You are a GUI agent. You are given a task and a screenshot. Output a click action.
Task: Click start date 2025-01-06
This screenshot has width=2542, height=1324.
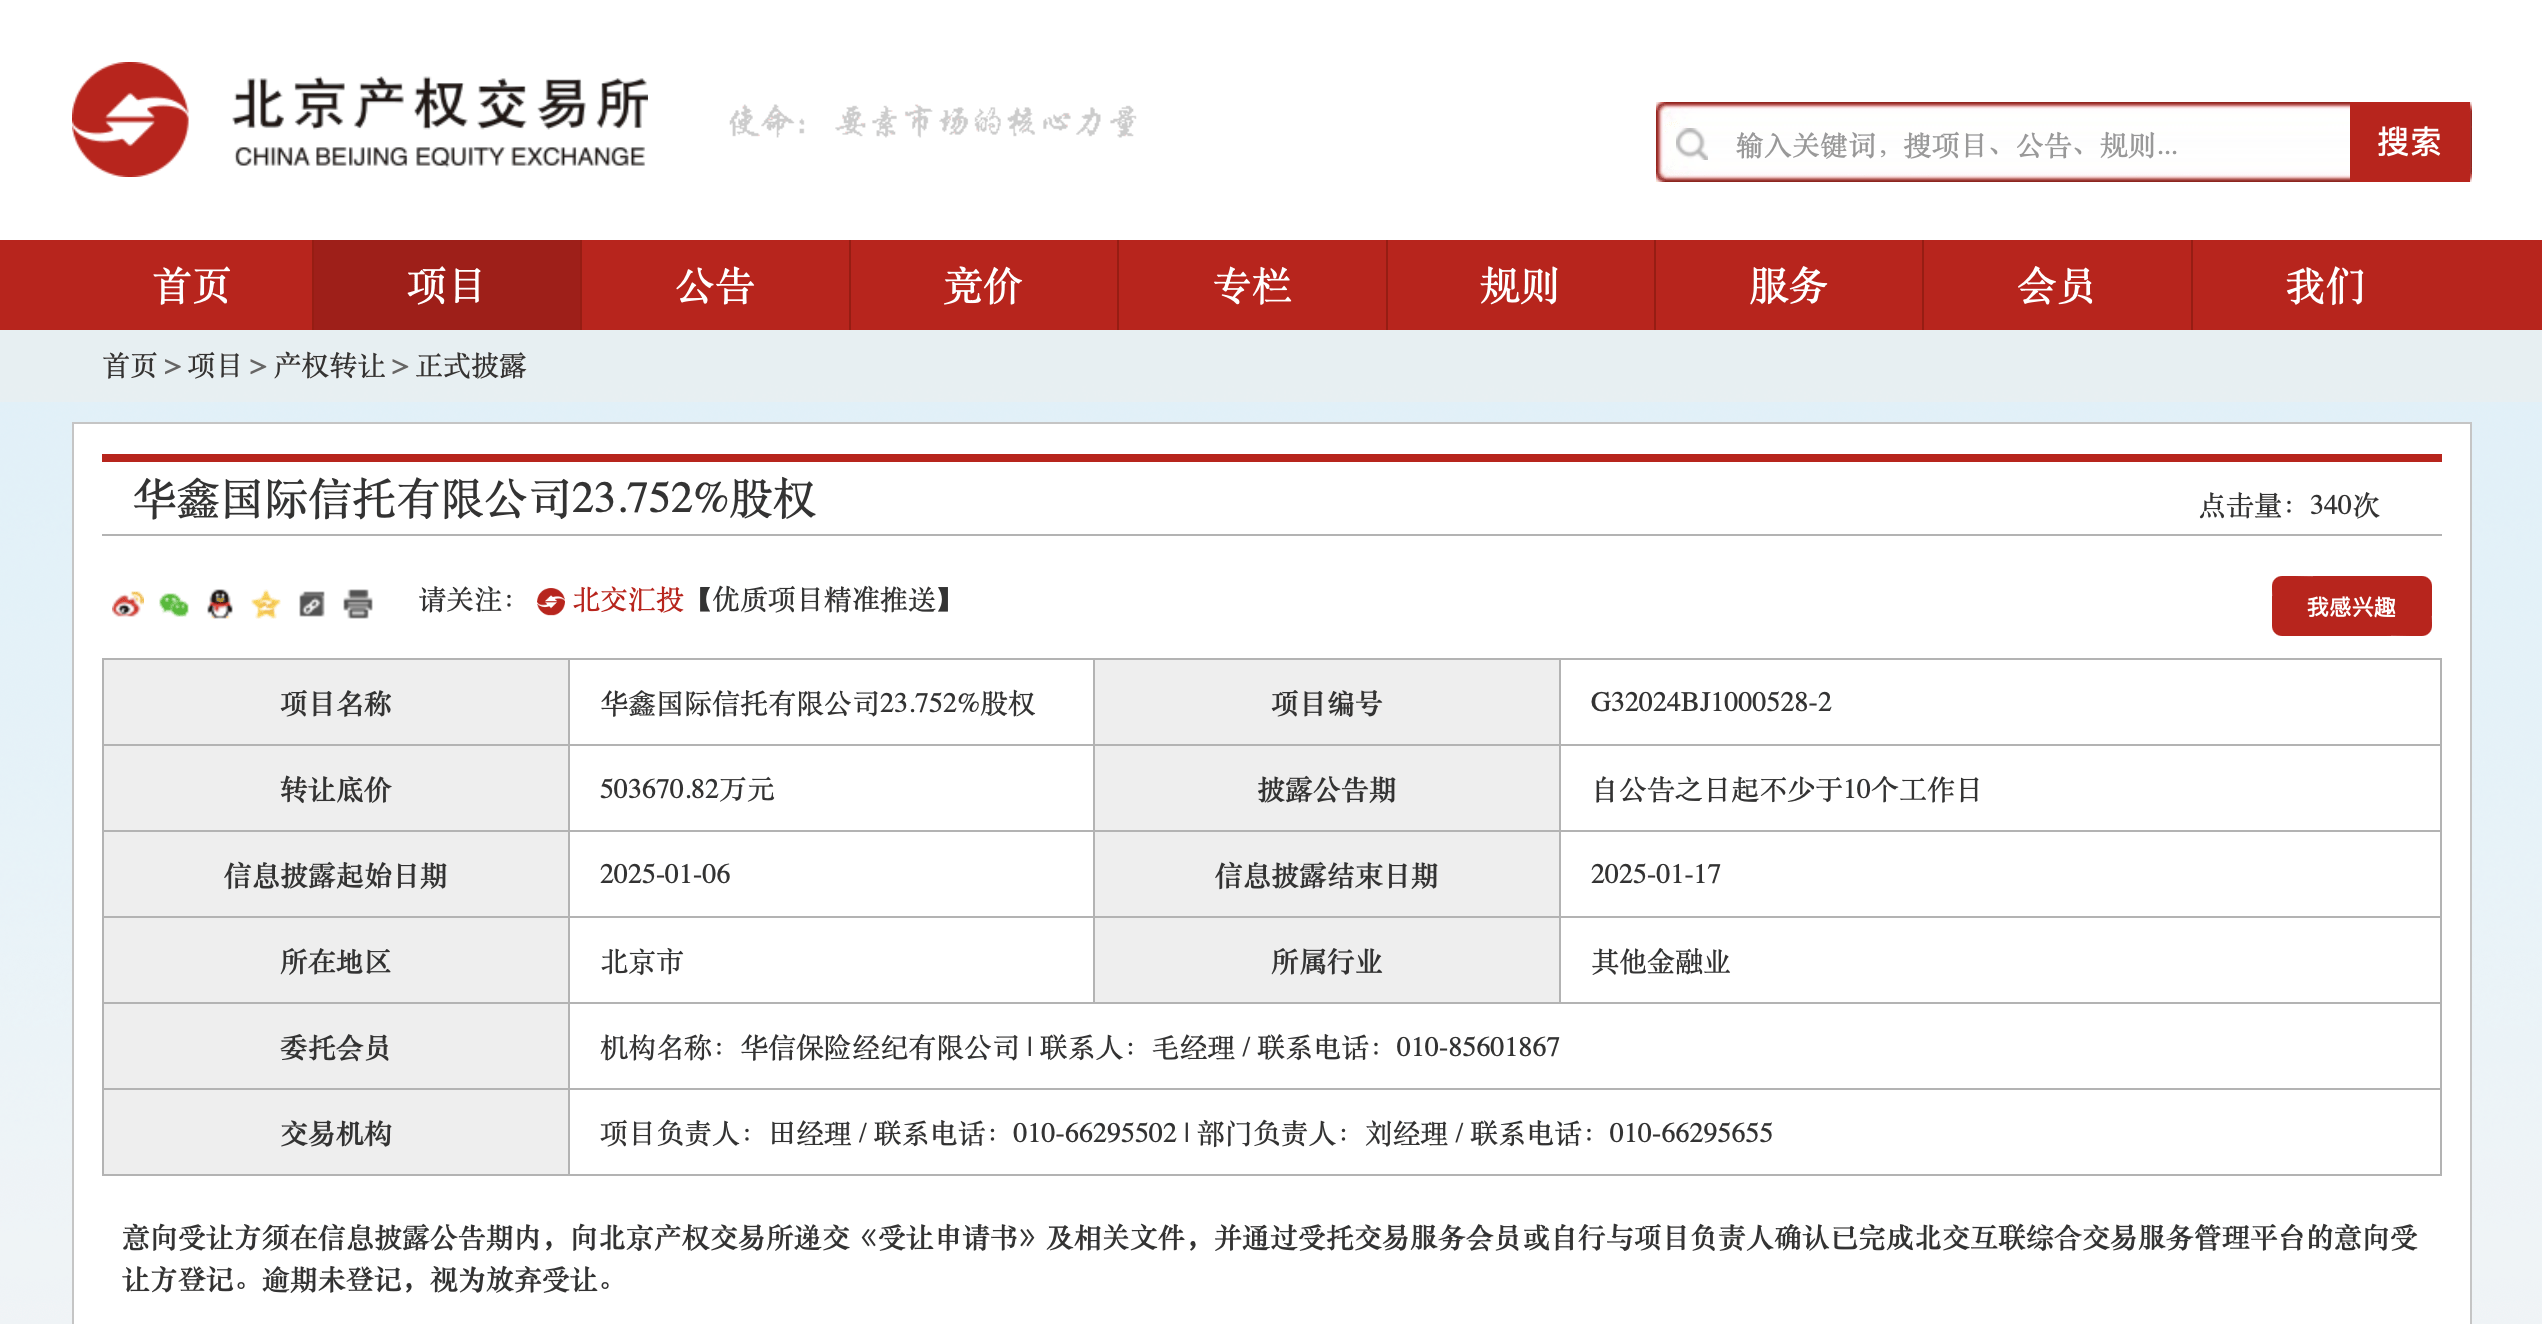point(665,874)
